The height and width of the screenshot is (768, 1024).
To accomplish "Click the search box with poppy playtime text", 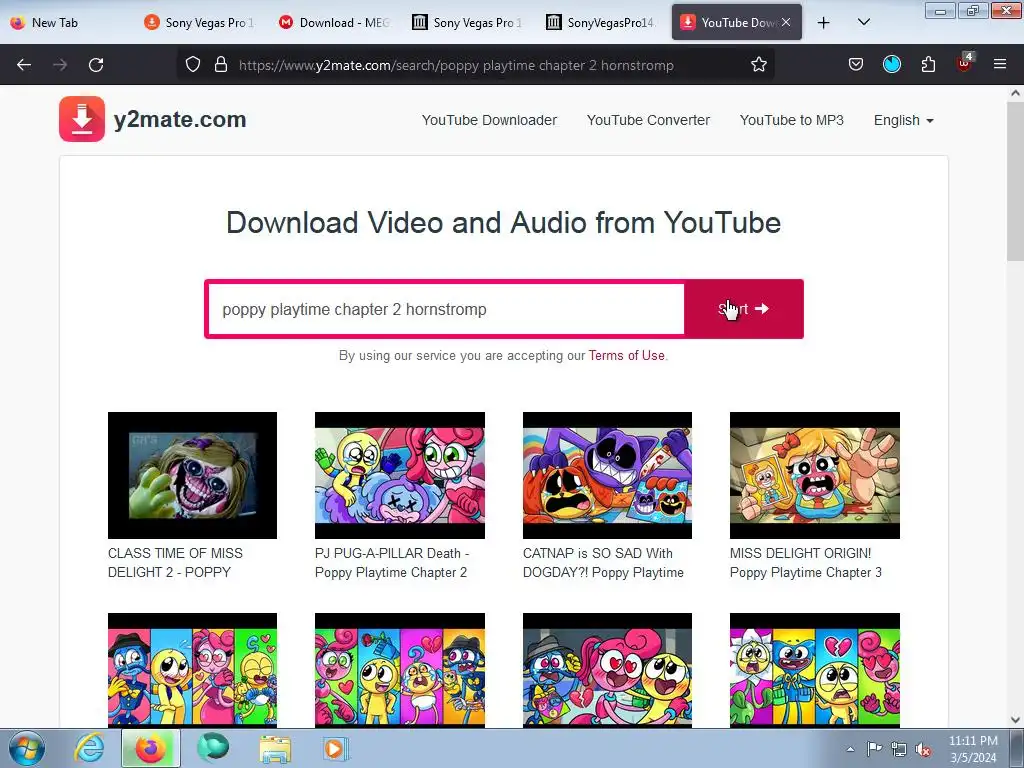I will pos(445,309).
